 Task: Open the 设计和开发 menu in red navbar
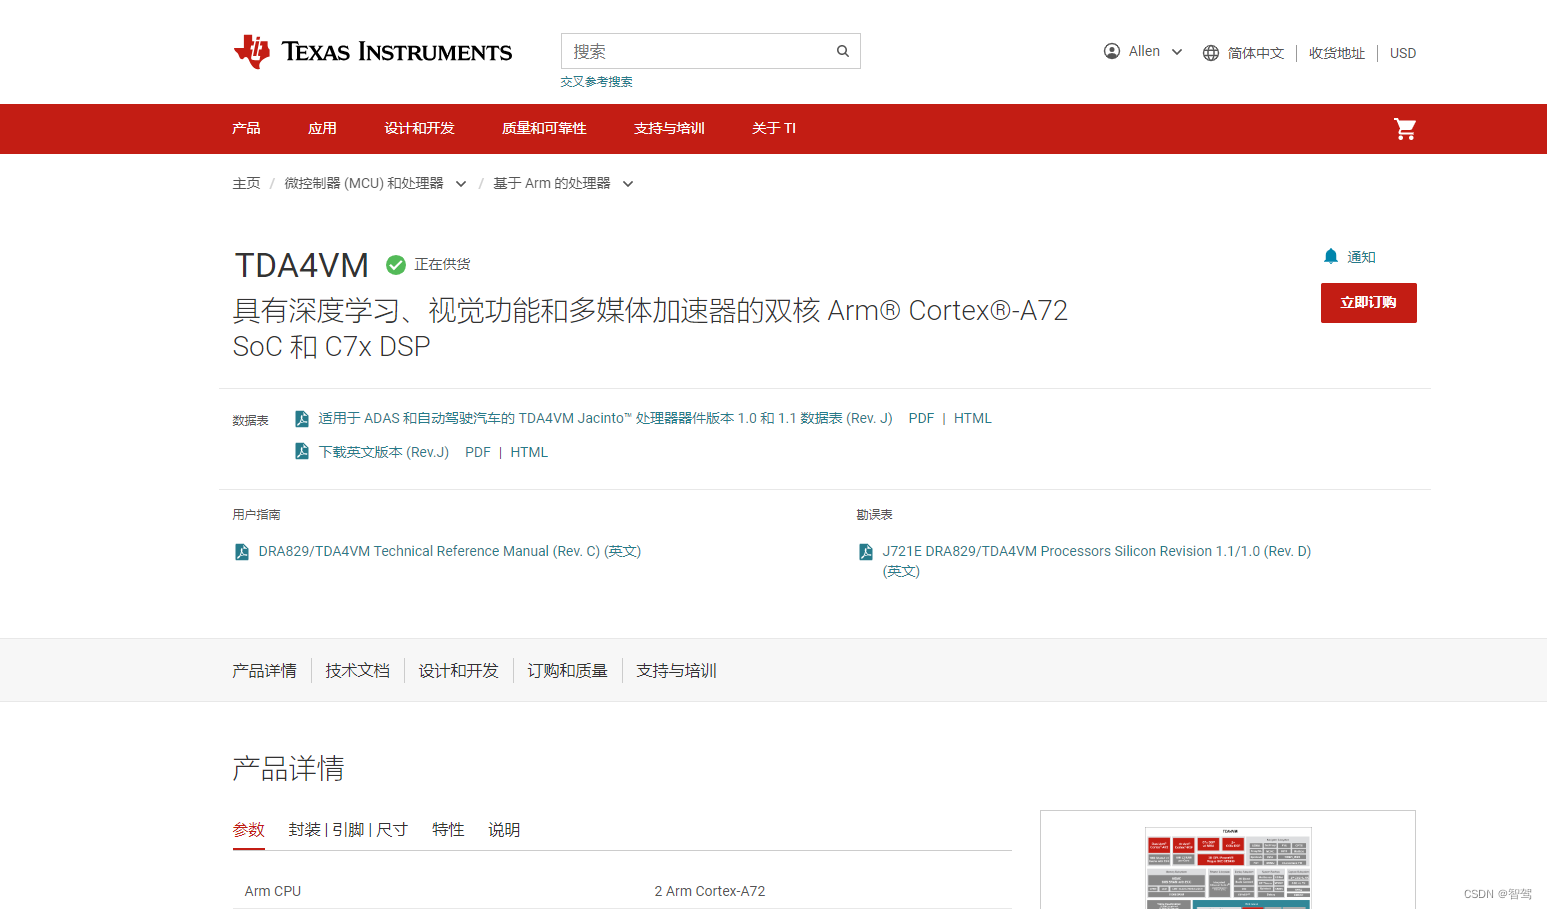tap(419, 128)
